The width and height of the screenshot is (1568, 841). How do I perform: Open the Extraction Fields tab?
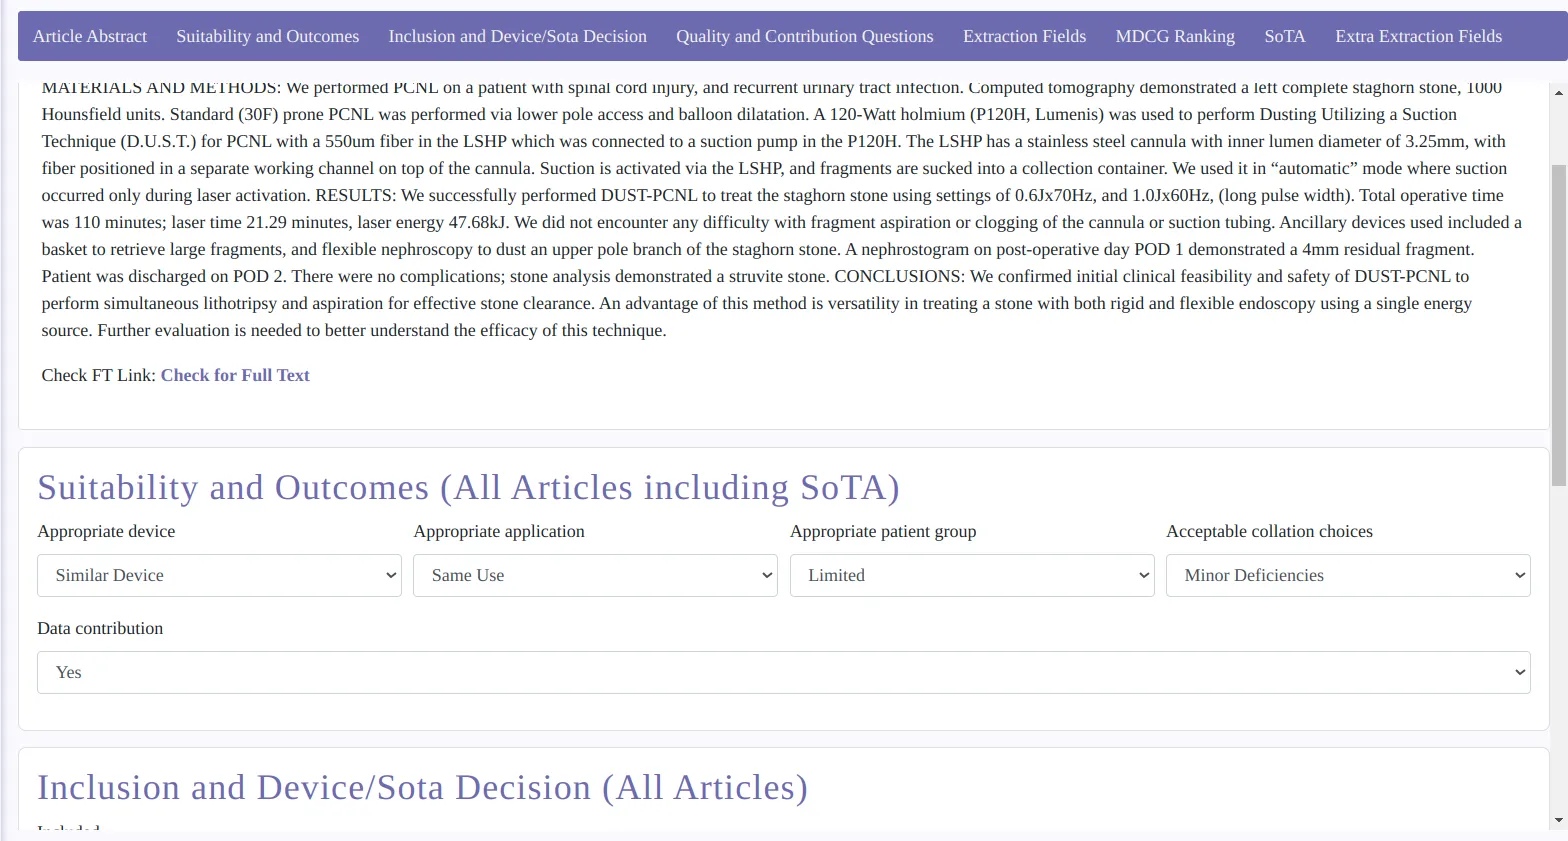tap(1024, 36)
